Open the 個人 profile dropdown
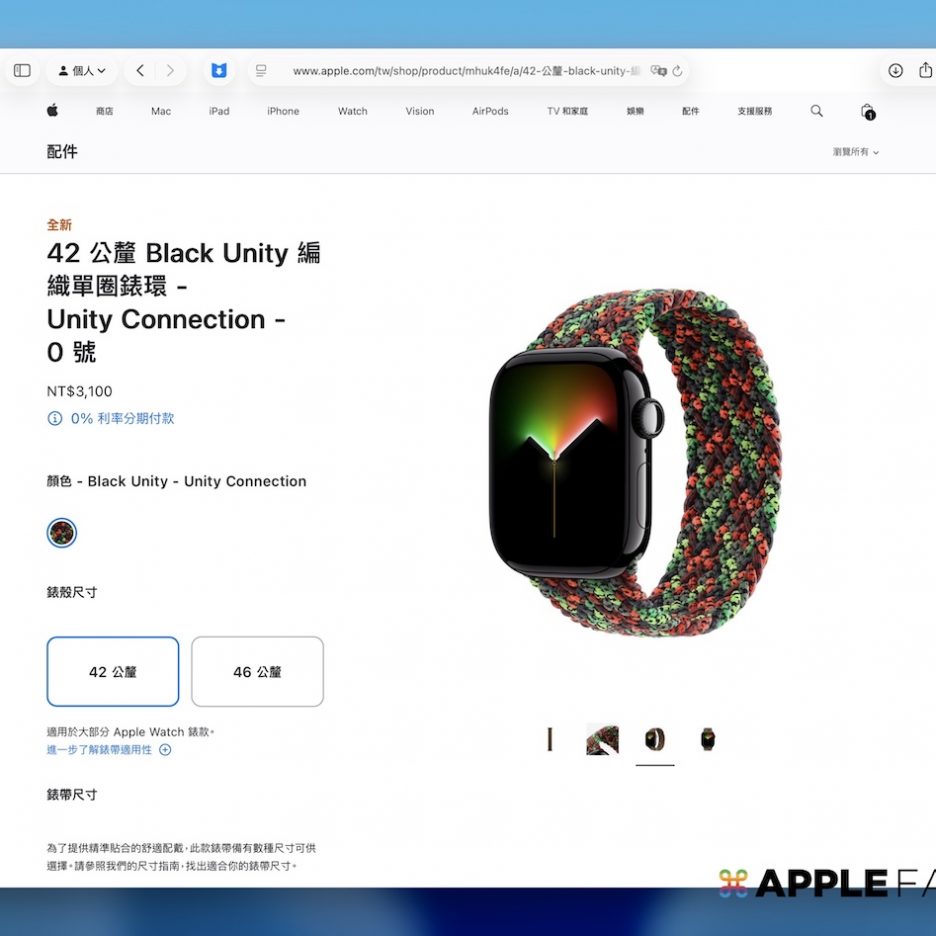Image resolution: width=936 pixels, height=936 pixels. (x=82, y=70)
